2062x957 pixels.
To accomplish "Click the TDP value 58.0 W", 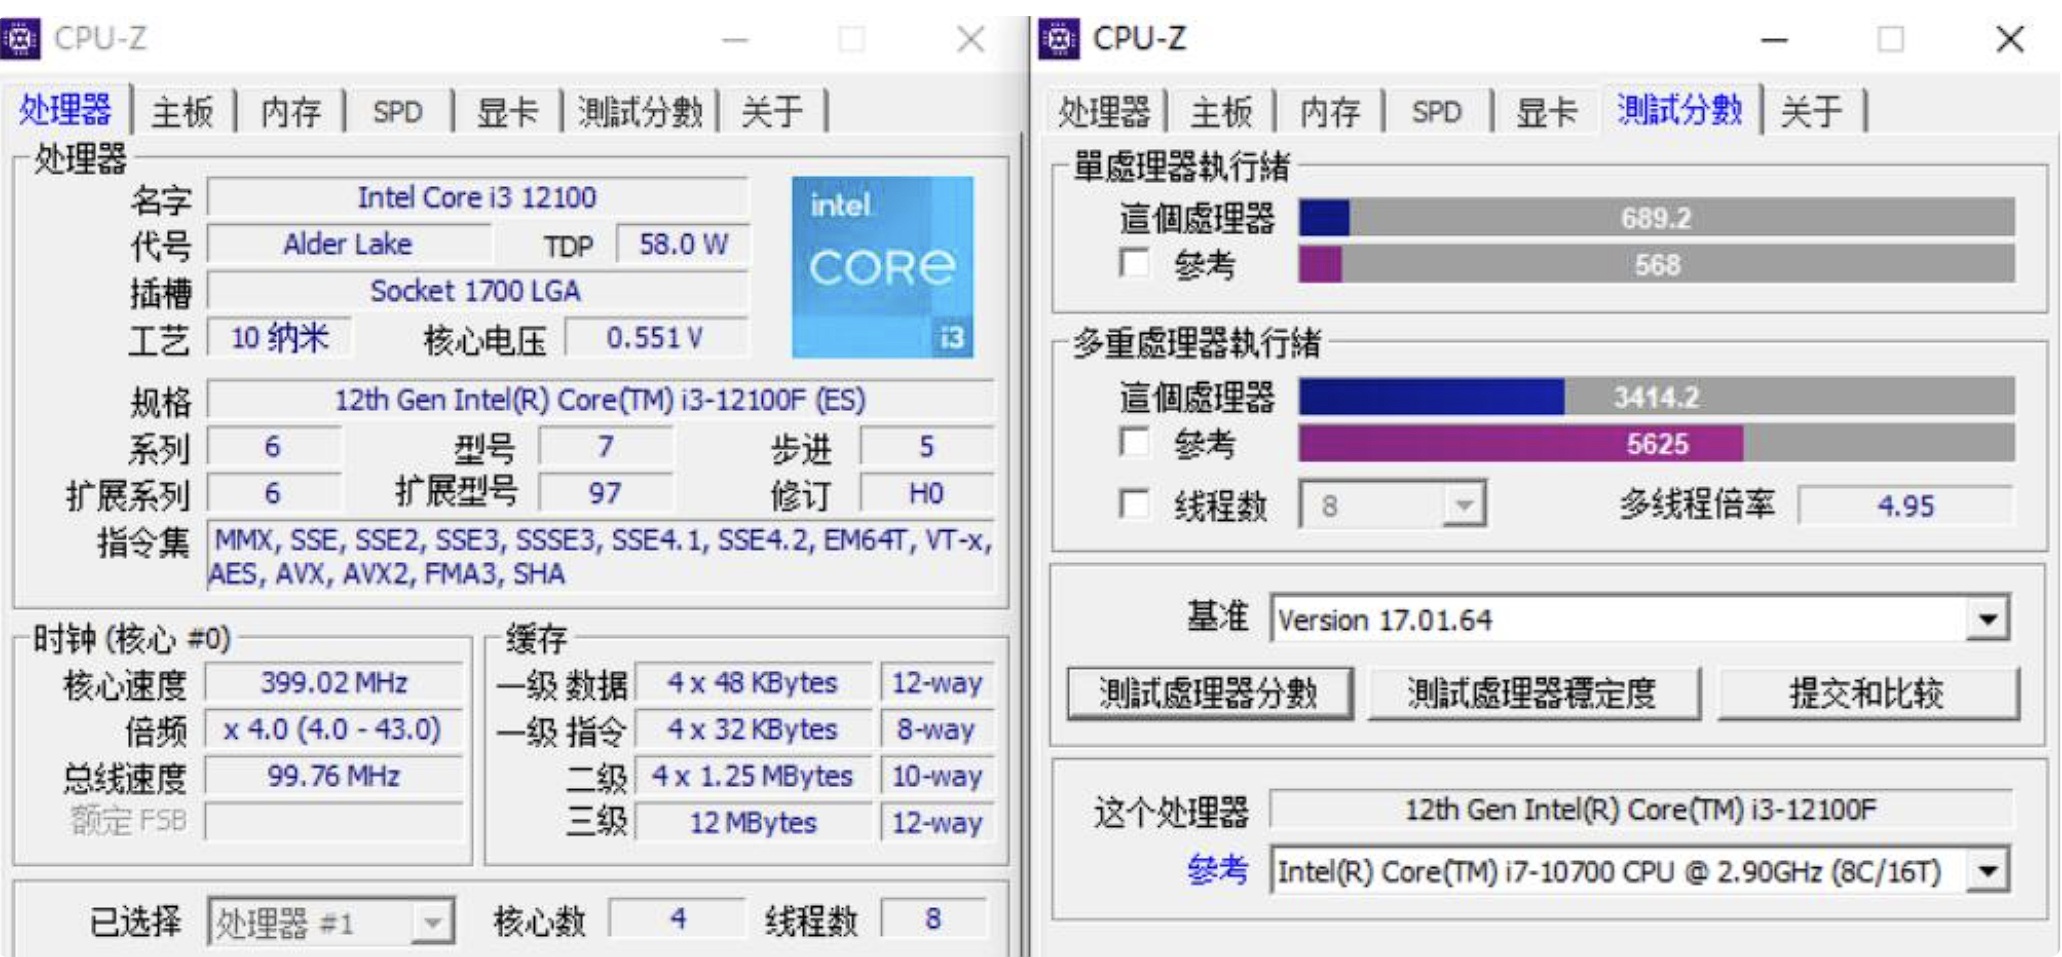I will point(683,244).
